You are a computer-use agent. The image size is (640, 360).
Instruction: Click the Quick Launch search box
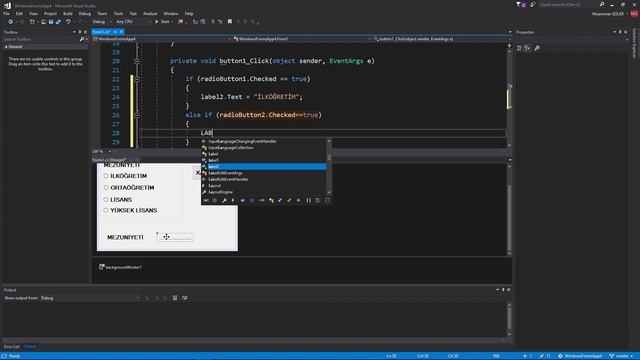pyautogui.click(x=567, y=4)
